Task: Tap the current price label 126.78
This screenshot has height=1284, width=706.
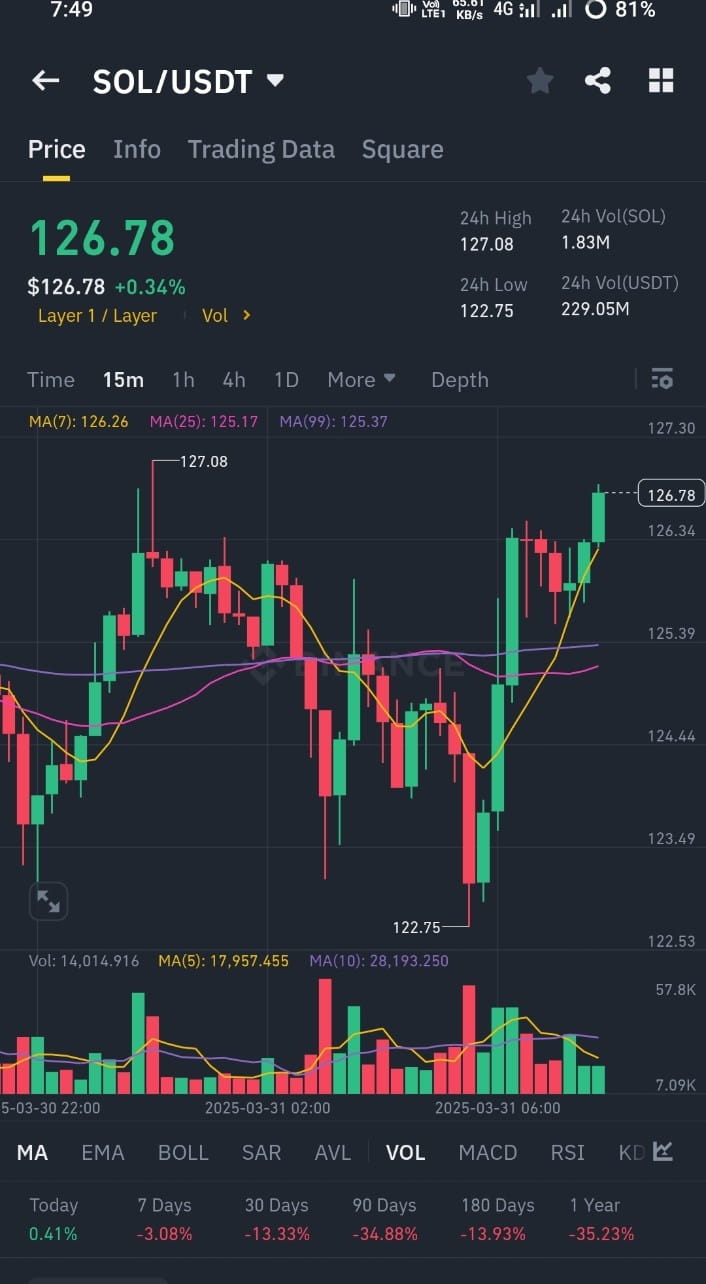Action: pyautogui.click(x=669, y=493)
